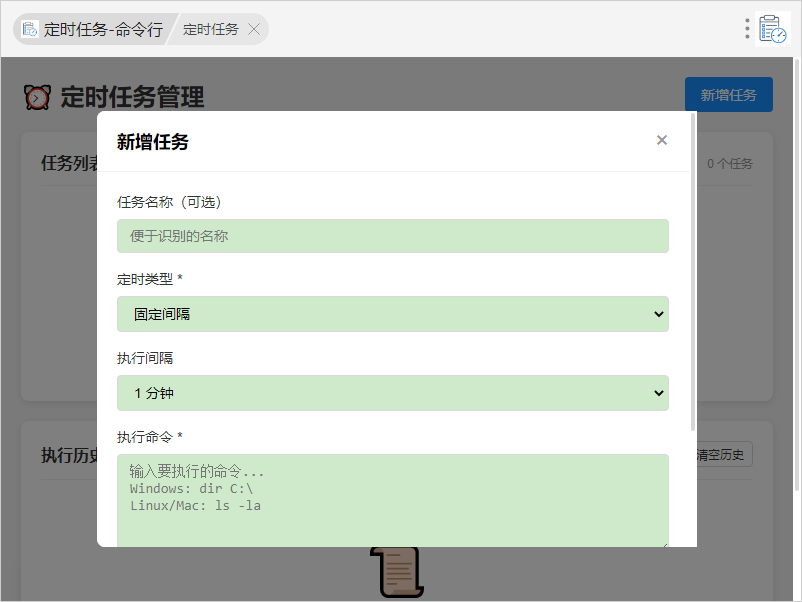Viewport: 802px width, 602px height.
Task: Expand the 执行间隔 dropdown showing 1 分钟
Action: coord(392,393)
